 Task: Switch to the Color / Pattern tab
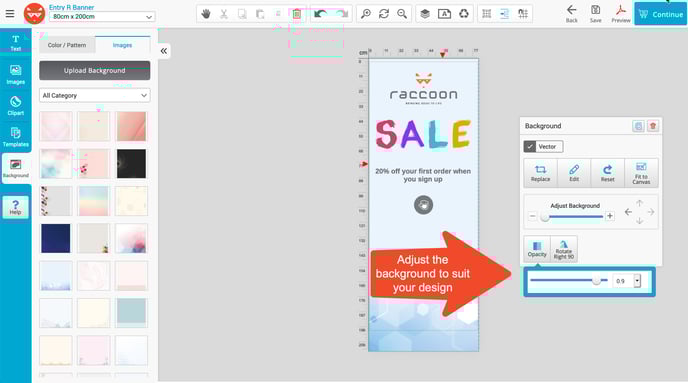point(67,45)
